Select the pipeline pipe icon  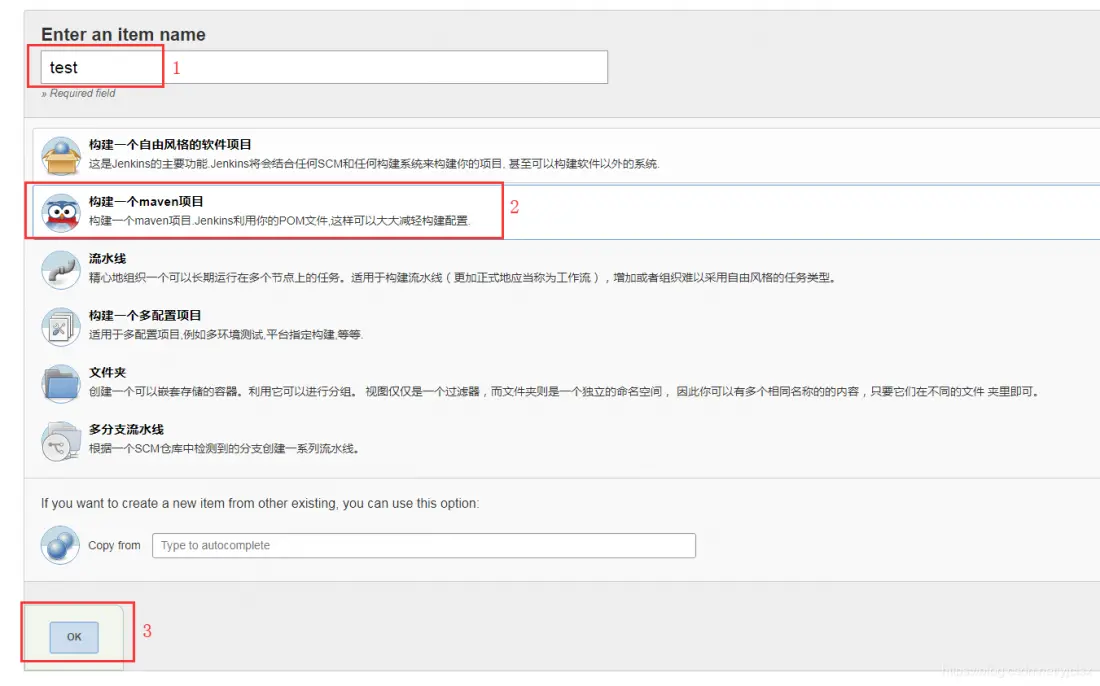click(61, 269)
